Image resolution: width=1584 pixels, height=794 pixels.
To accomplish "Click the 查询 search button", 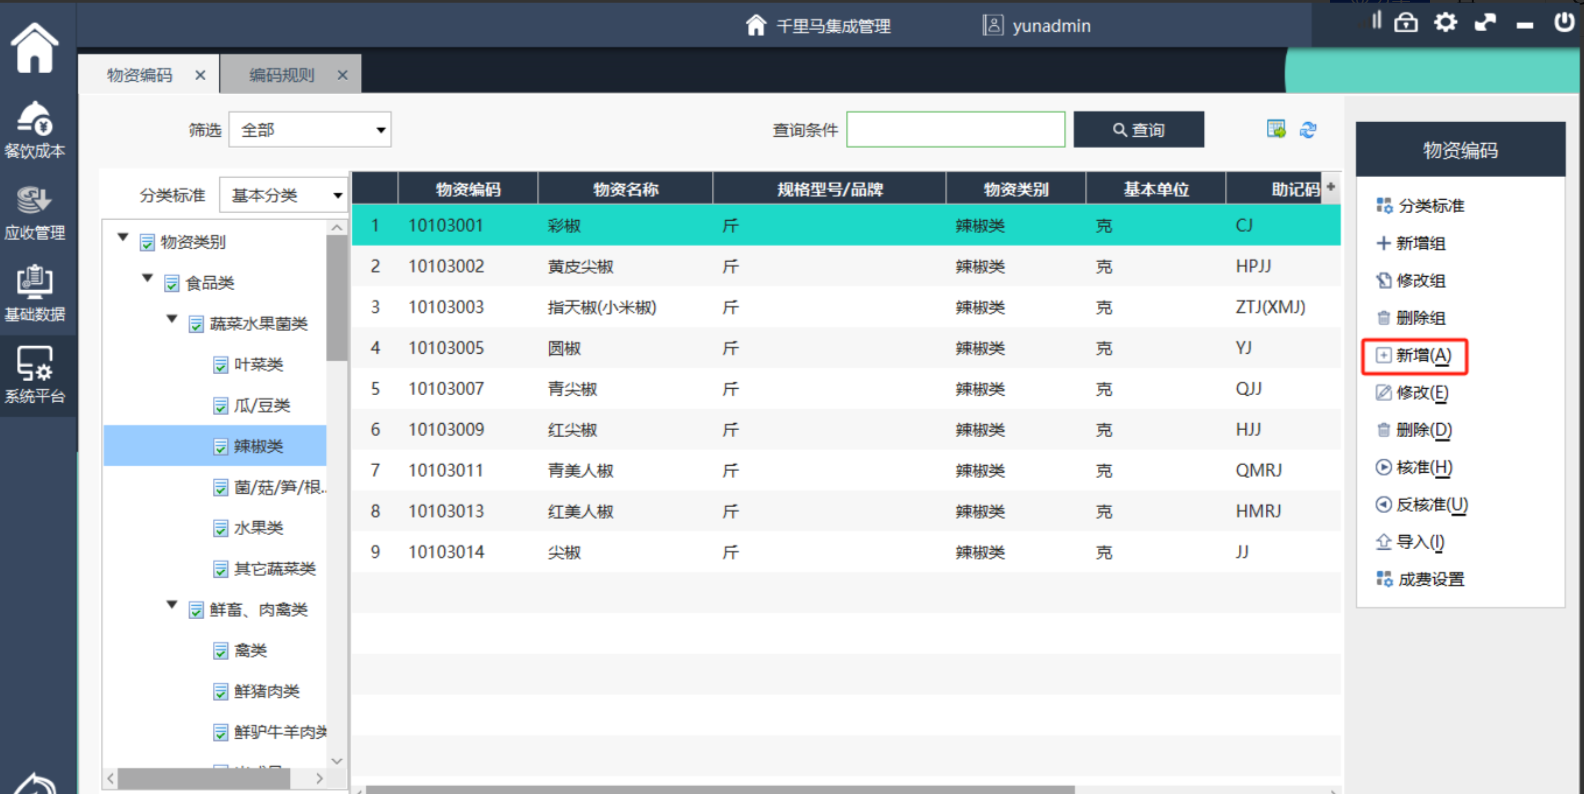I will tap(1138, 130).
